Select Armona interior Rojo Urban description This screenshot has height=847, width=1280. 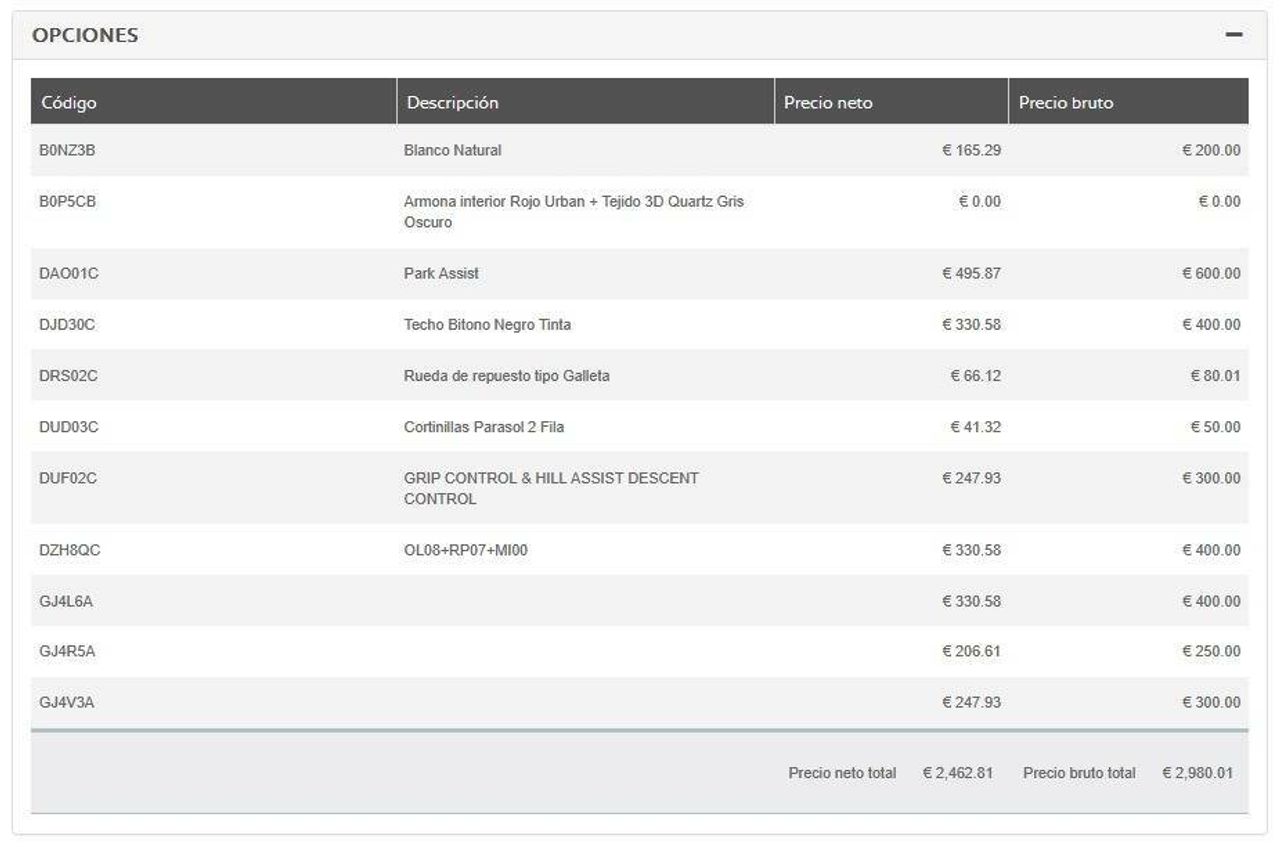pyautogui.click(x=574, y=212)
